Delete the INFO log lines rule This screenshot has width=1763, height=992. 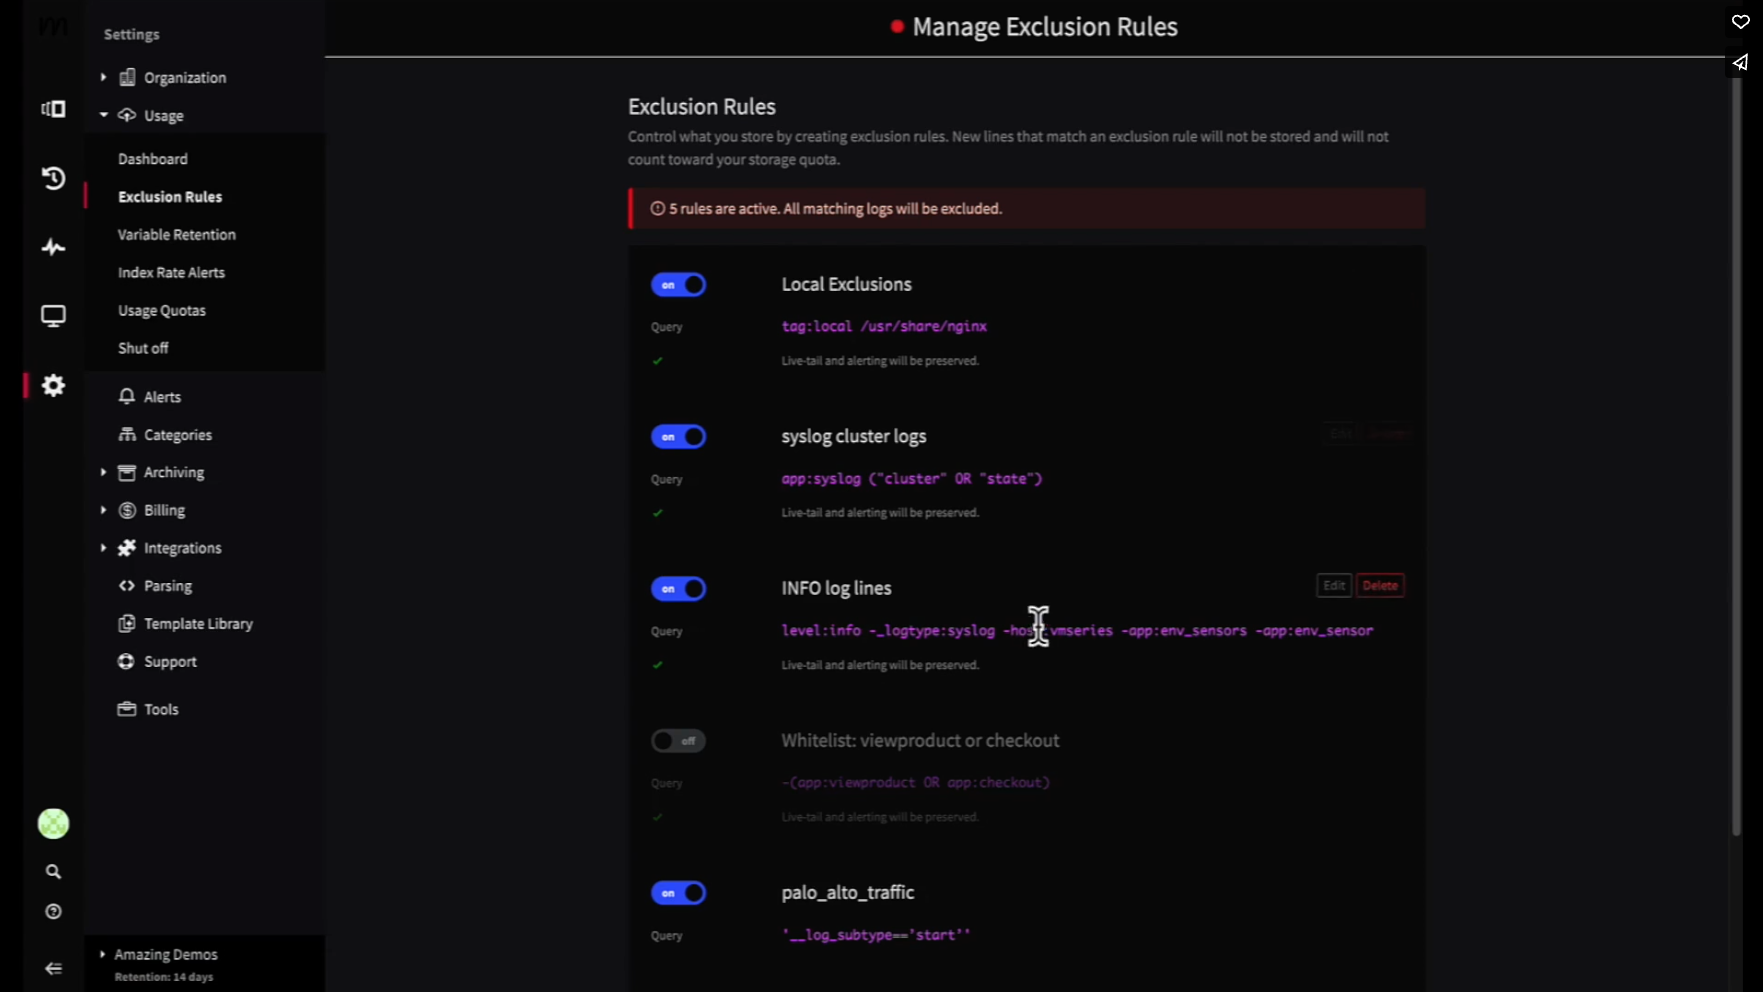pyautogui.click(x=1380, y=585)
